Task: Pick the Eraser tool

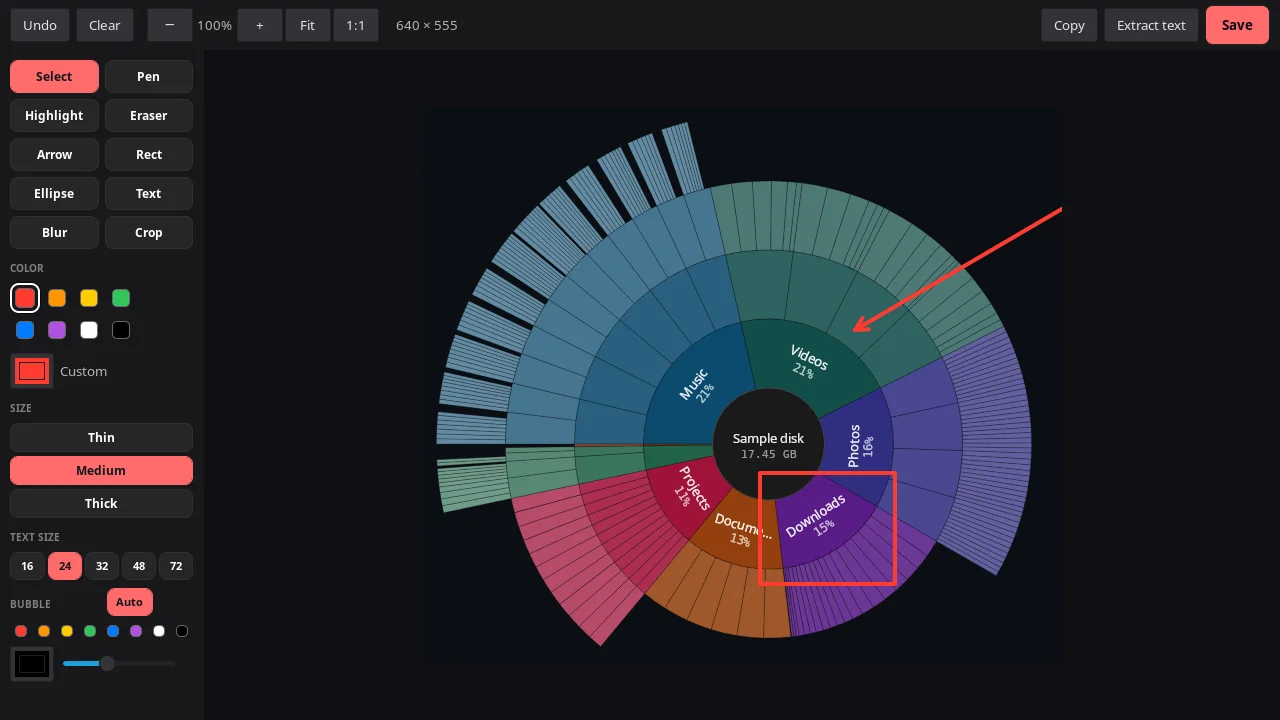Action: (x=149, y=115)
